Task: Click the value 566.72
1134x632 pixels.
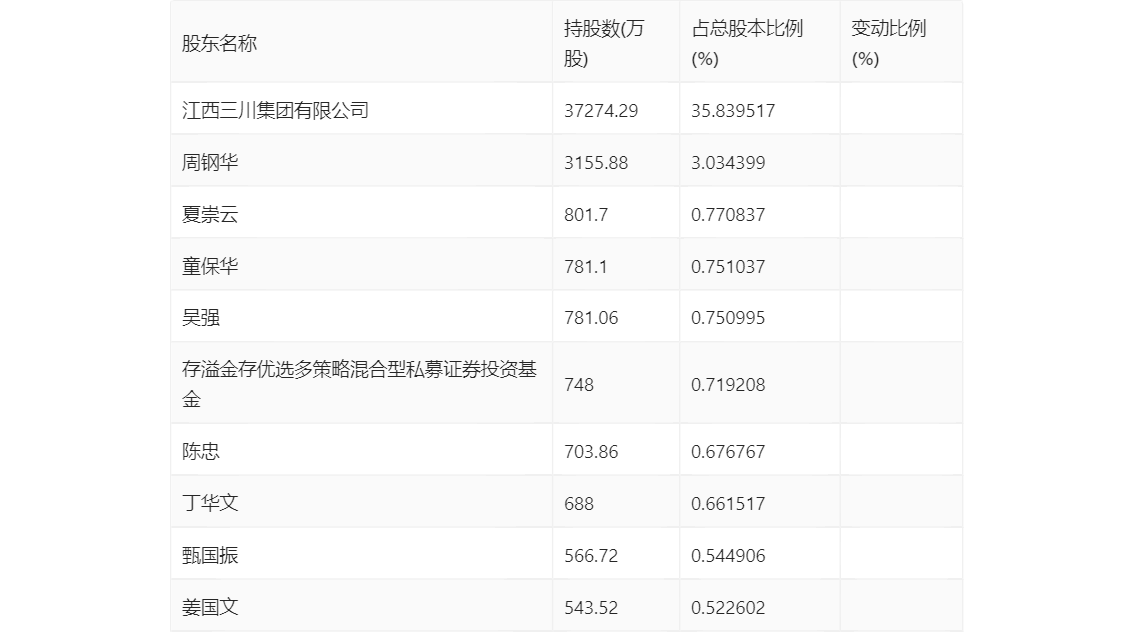Action: point(591,556)
